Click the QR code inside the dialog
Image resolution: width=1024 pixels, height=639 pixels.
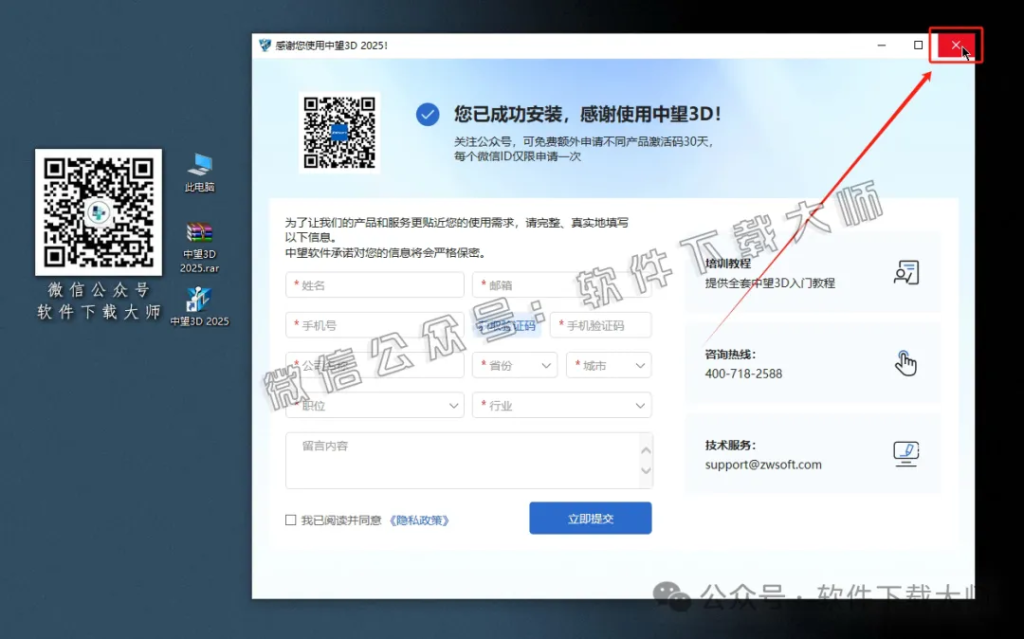point(340,131)
